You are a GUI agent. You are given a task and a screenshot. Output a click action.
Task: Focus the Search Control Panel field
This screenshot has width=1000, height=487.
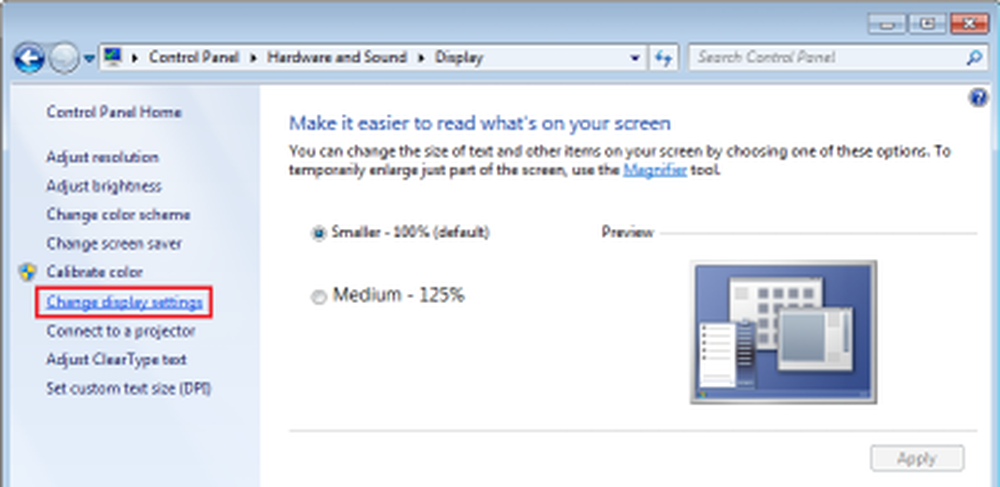[x=825, y=58]
